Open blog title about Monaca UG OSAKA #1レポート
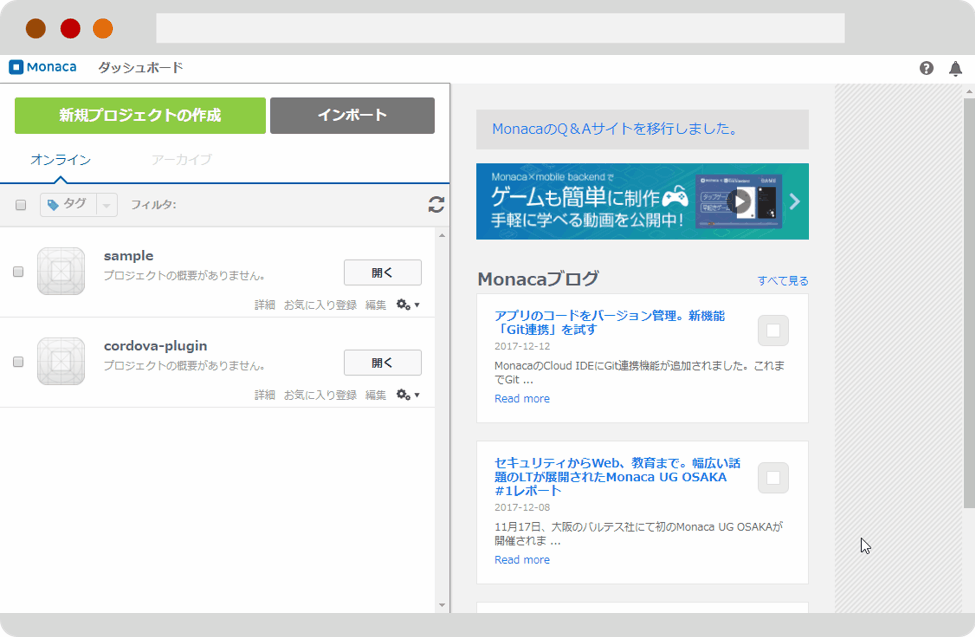 [x=617, y=477]
